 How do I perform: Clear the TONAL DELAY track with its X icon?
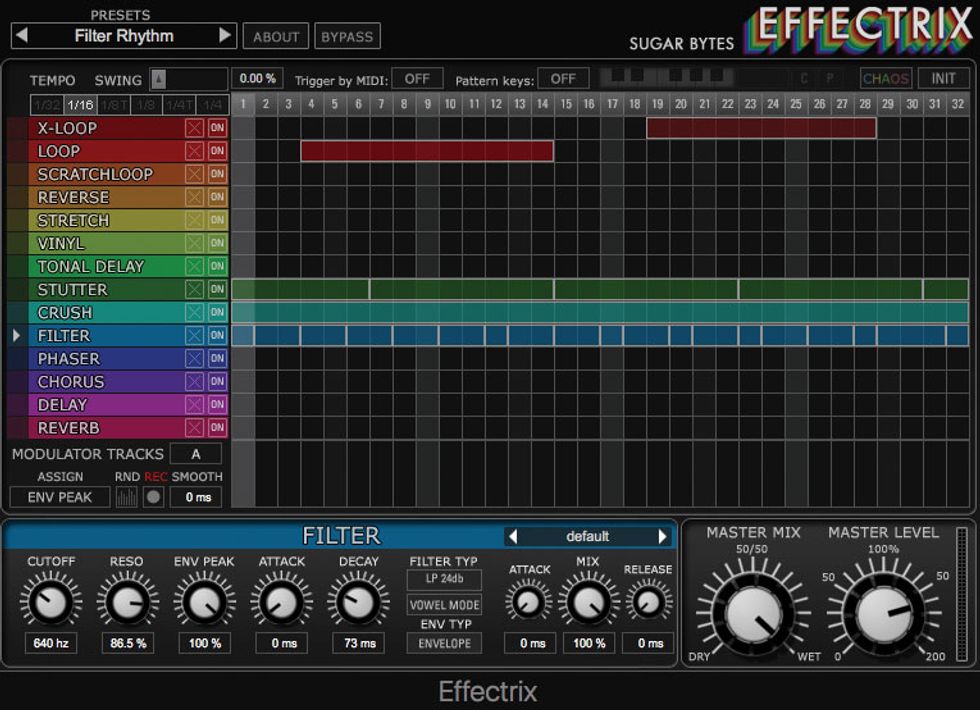[x=194, y=267]
